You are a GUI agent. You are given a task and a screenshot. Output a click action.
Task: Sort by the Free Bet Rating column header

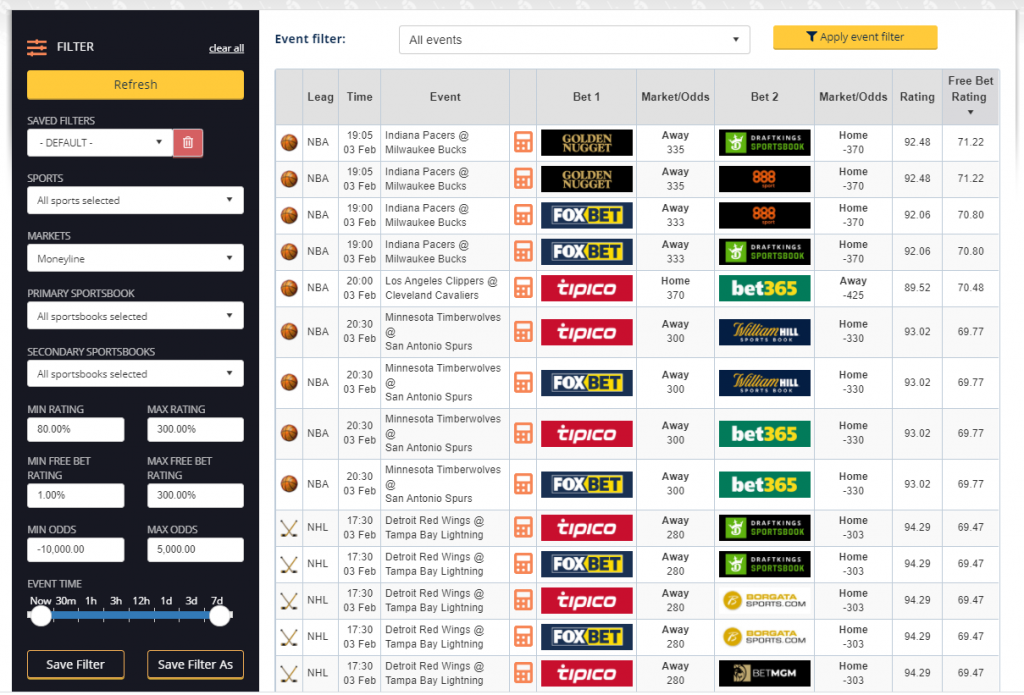(970, 97)
